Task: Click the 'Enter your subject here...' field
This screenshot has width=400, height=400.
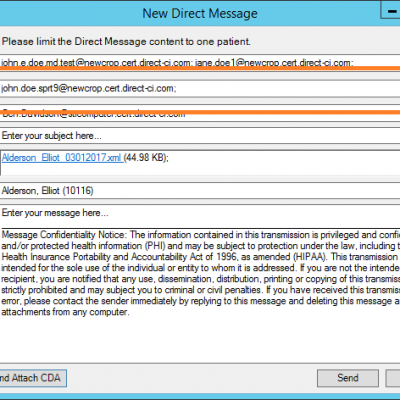Action: [x=200, y=136]
